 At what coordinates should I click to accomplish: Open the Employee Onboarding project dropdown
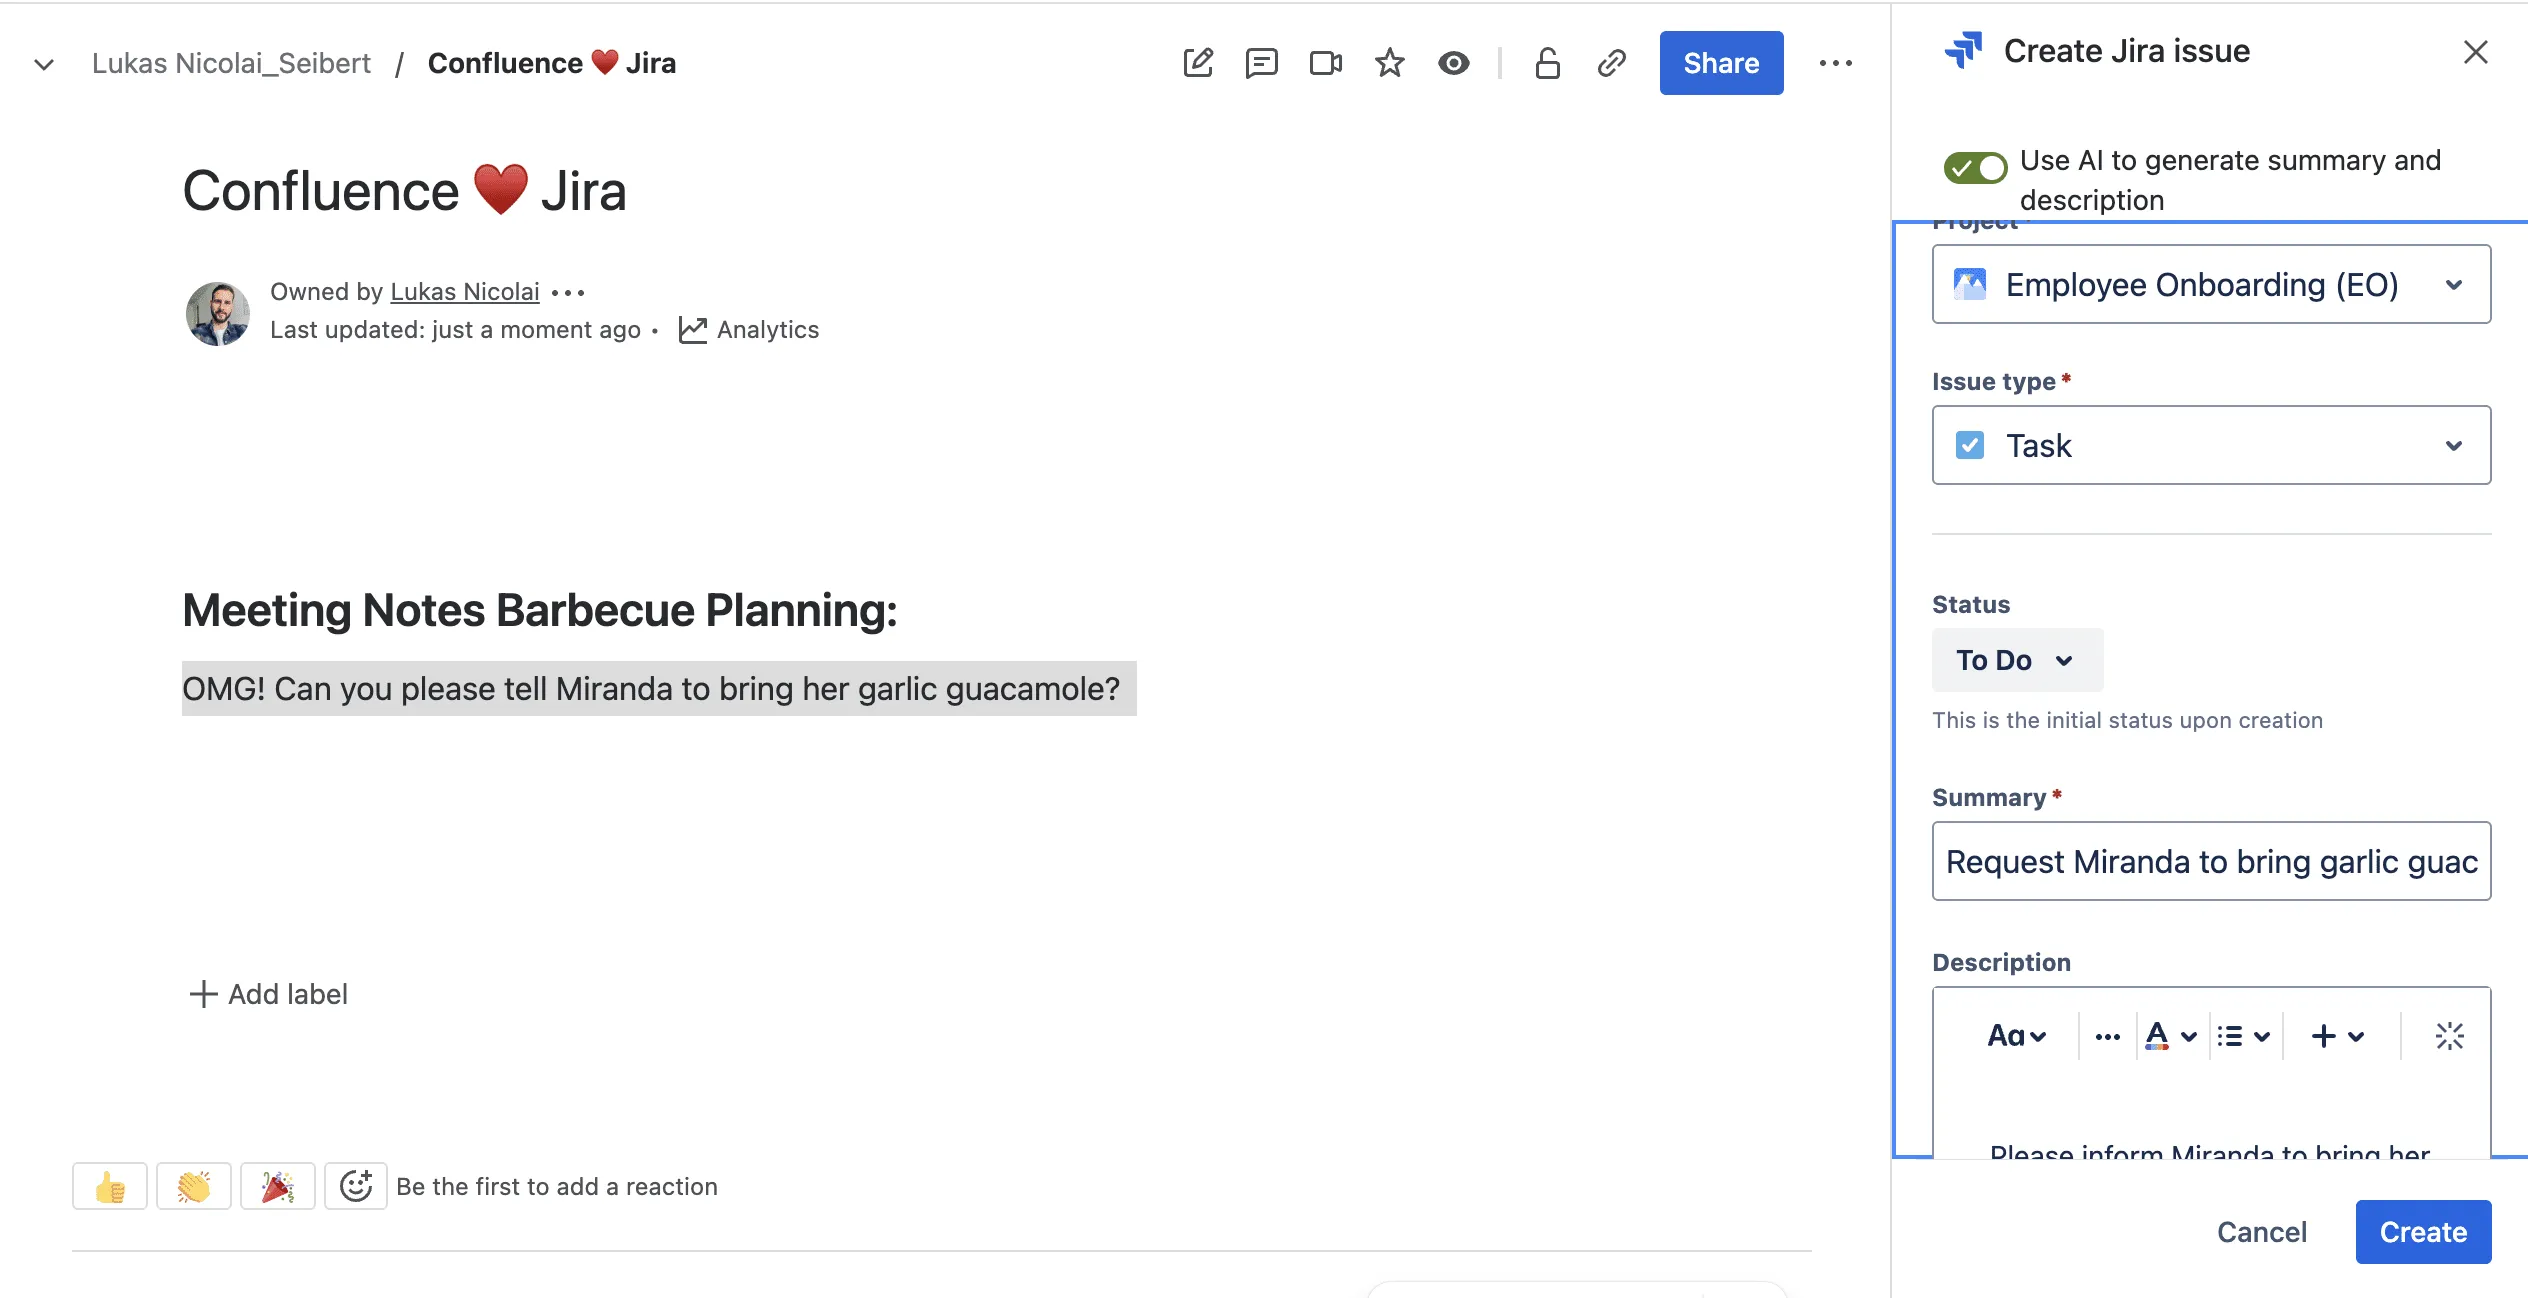[x=2211, y=284]
